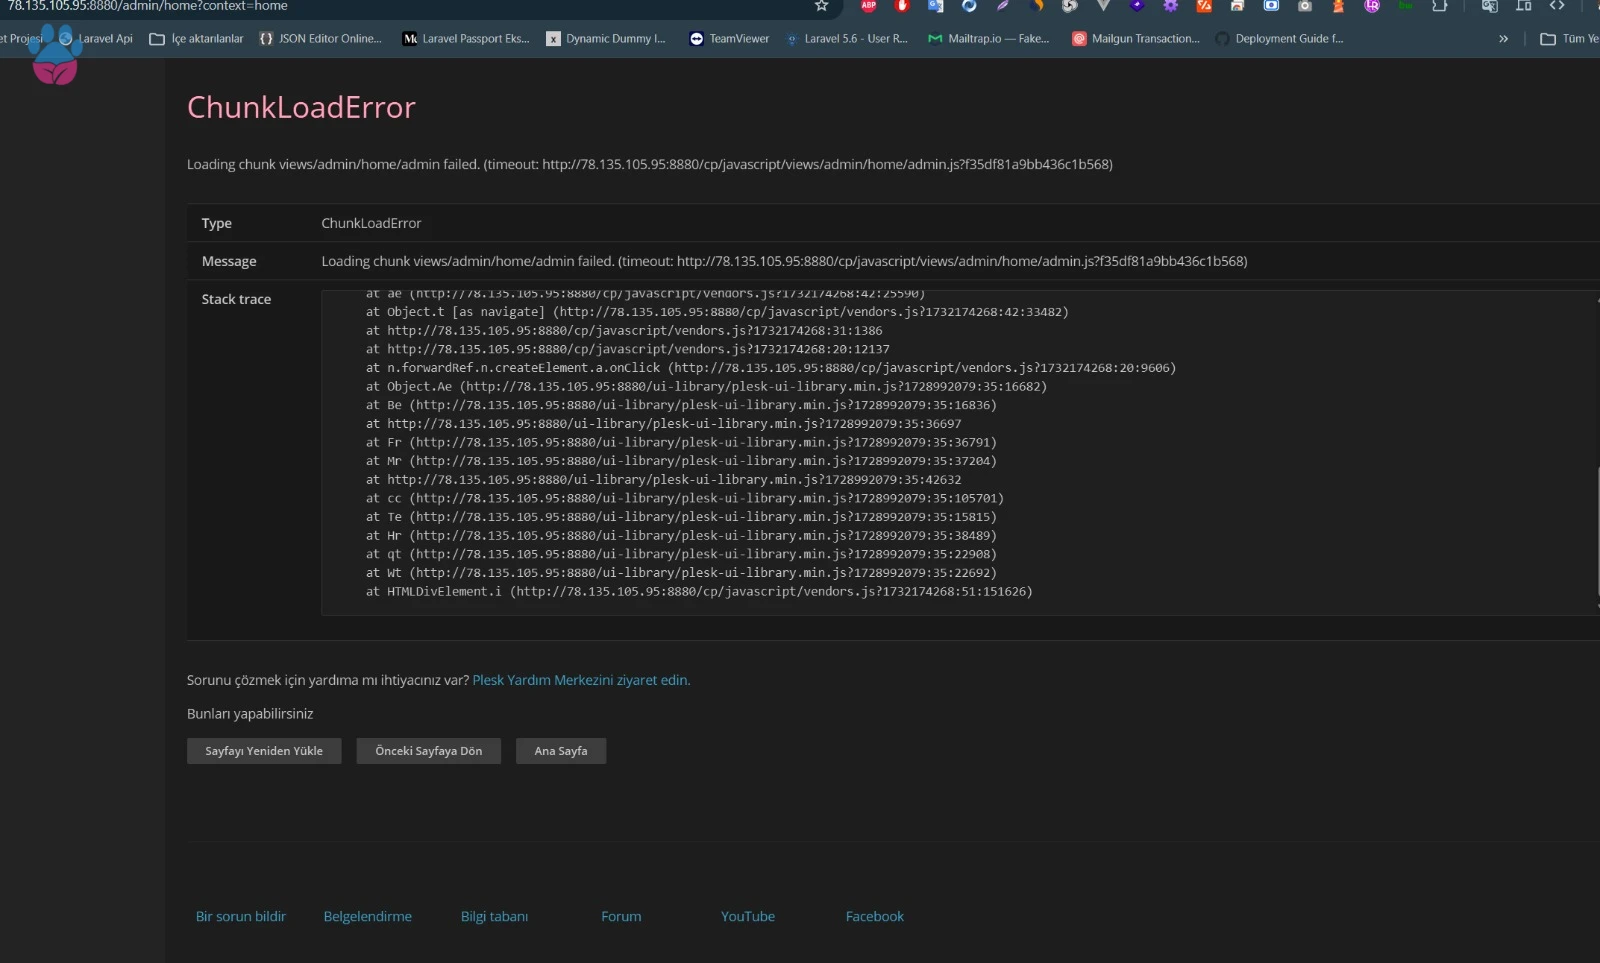Click the browser address bar URL
1600x963 pixels.
coord(148,6)
